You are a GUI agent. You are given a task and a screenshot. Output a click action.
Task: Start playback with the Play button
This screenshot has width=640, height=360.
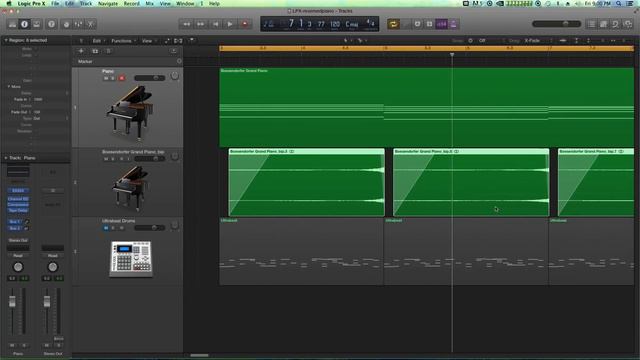tap(230, 24)
